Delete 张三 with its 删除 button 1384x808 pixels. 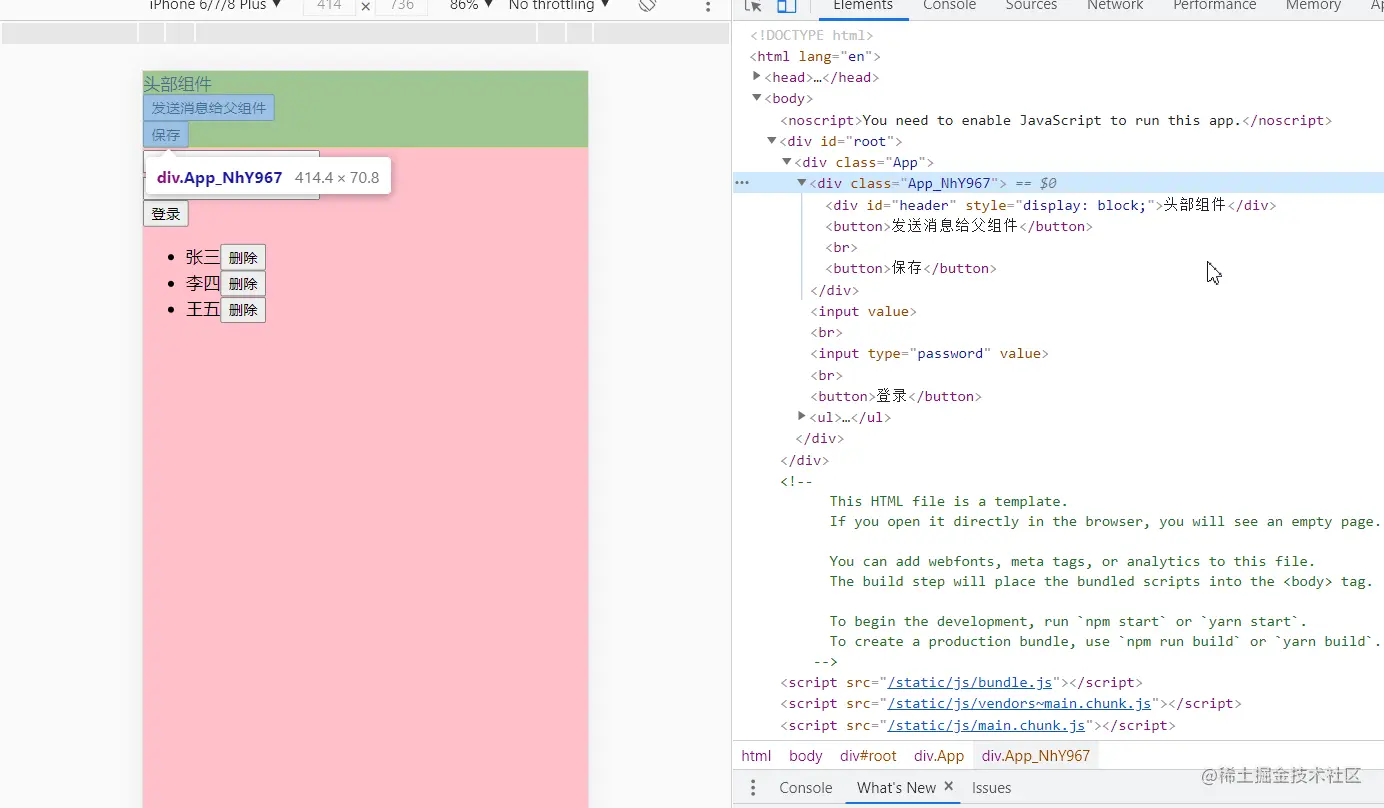tap(243, 258)
